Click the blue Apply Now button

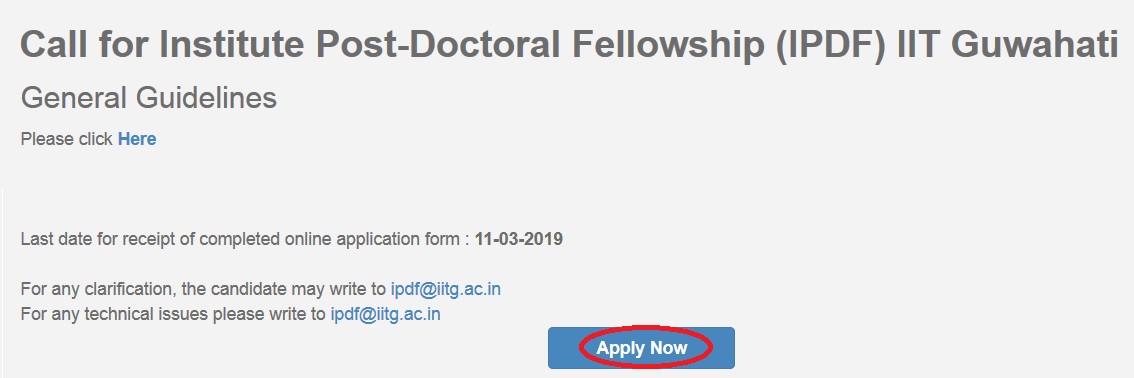point(641,348)
